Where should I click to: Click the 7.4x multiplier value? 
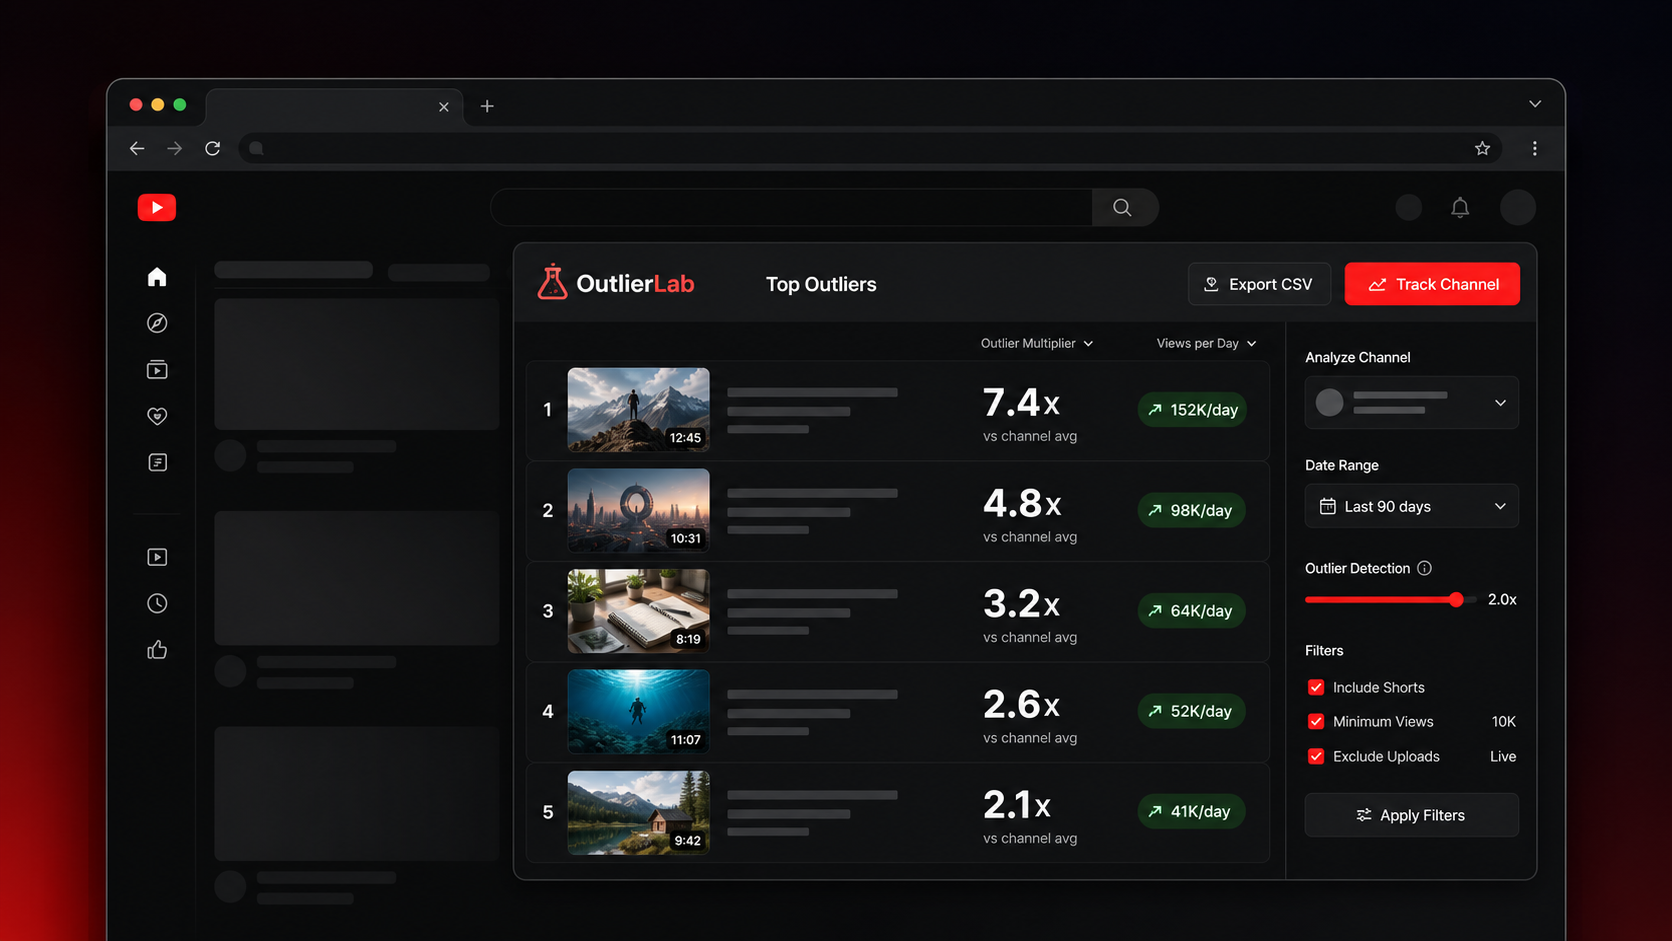1021,403
